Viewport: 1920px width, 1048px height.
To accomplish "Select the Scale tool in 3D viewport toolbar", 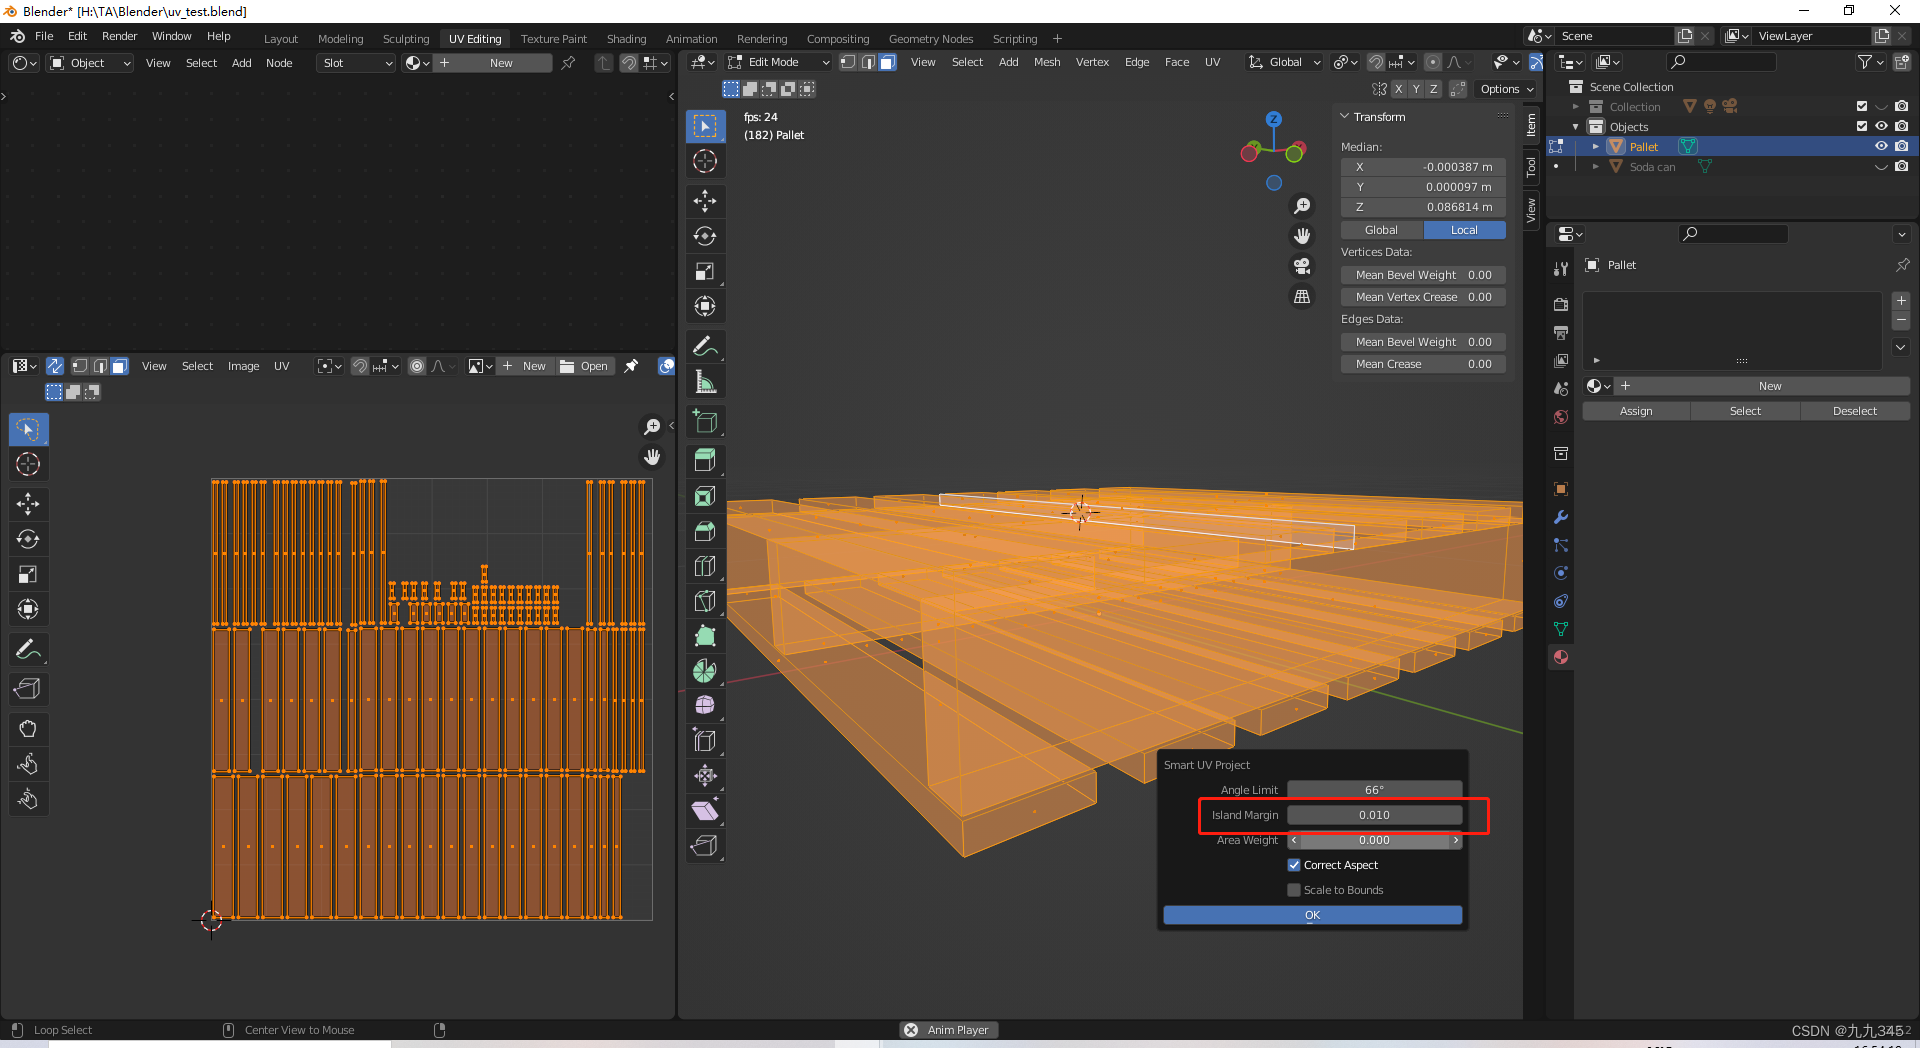I will (705, 271).
